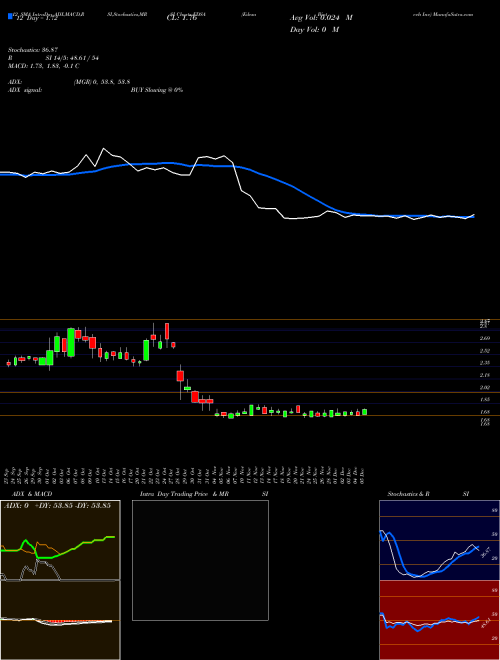Viewport: 500px width, 660px height.
Task: Click the 'SI 14/3: 48.61 / 54' reading
Action: (72, 58)
